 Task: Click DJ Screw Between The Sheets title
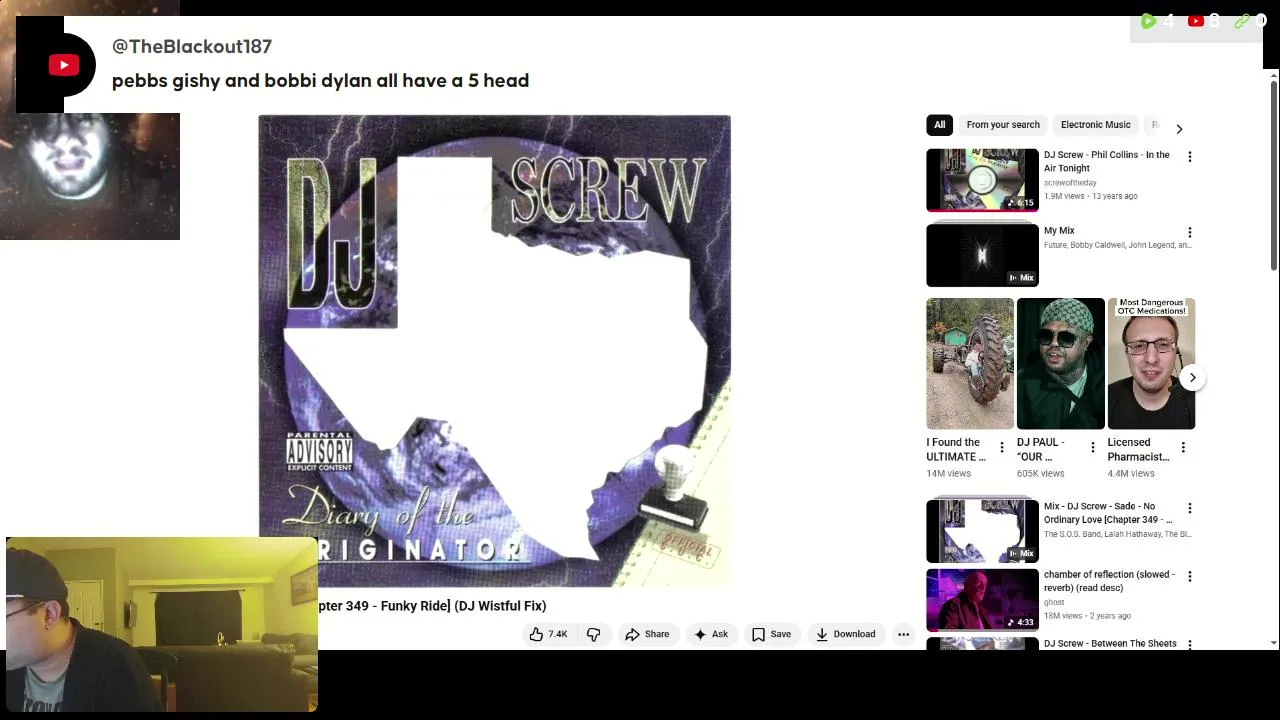click(x=1110, y=644)
